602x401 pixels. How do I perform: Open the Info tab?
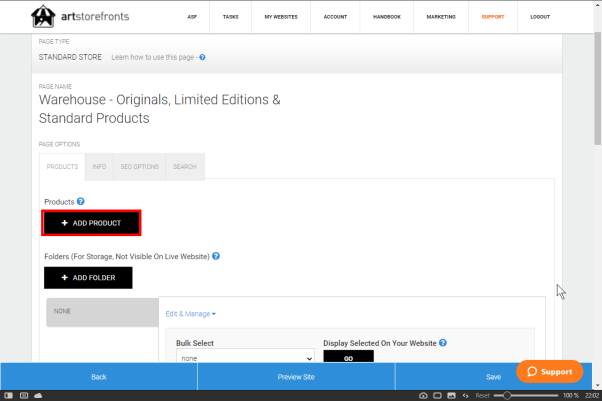[x=99, y=166]
